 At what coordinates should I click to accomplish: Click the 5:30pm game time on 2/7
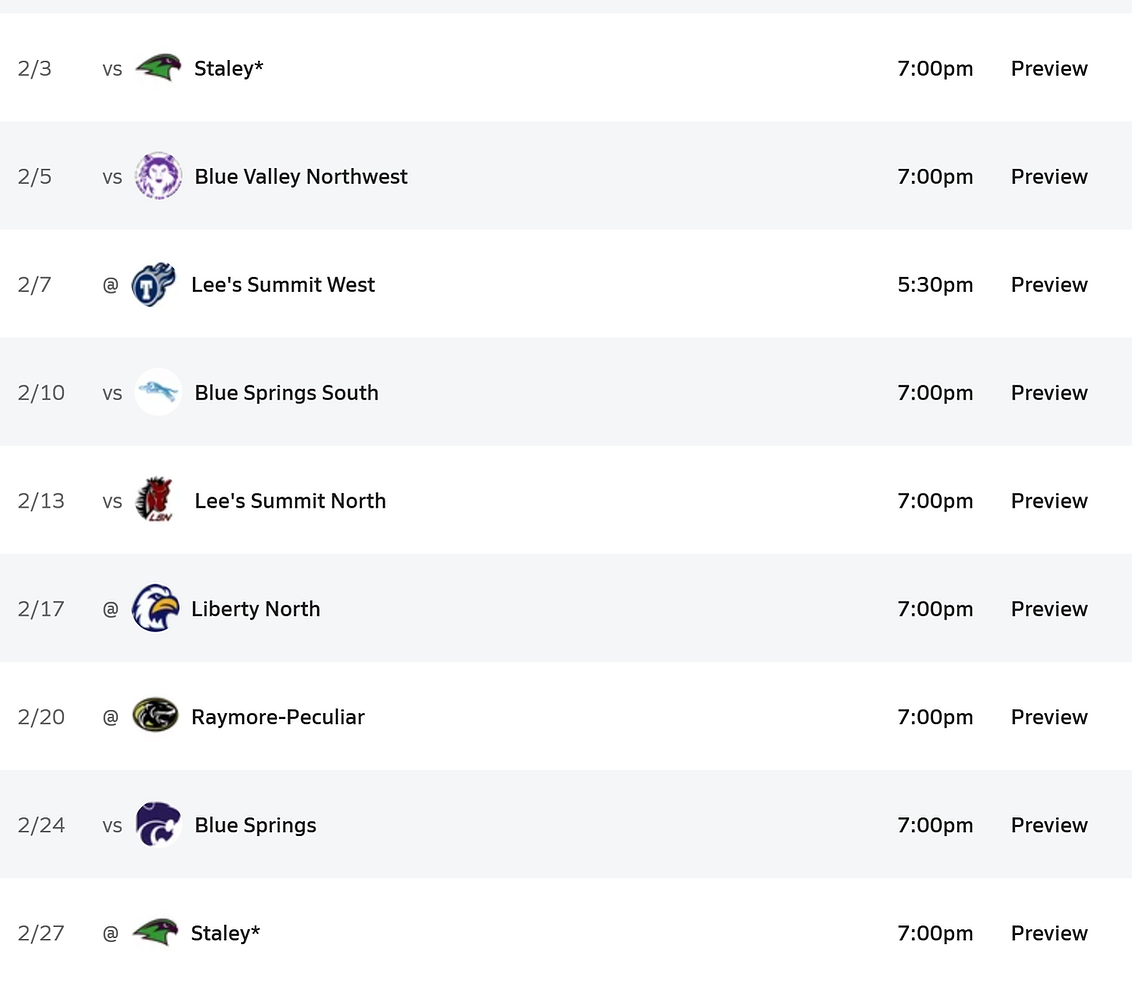click(x=935, y=285)
